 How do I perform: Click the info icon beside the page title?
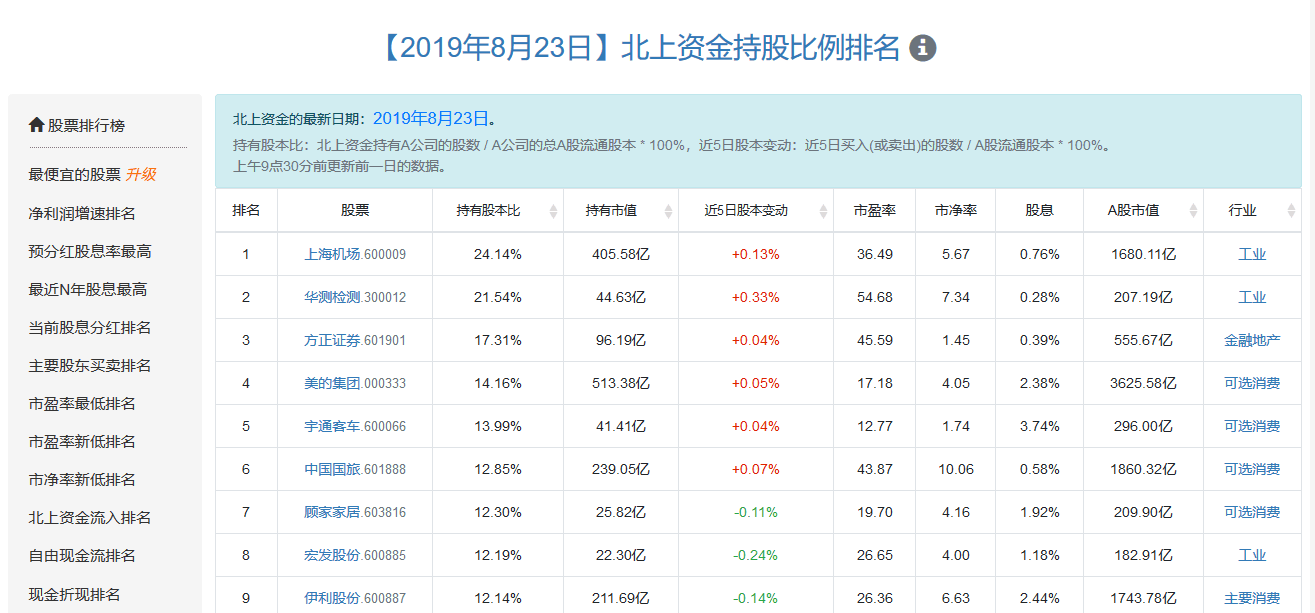[x=923, y=48]
